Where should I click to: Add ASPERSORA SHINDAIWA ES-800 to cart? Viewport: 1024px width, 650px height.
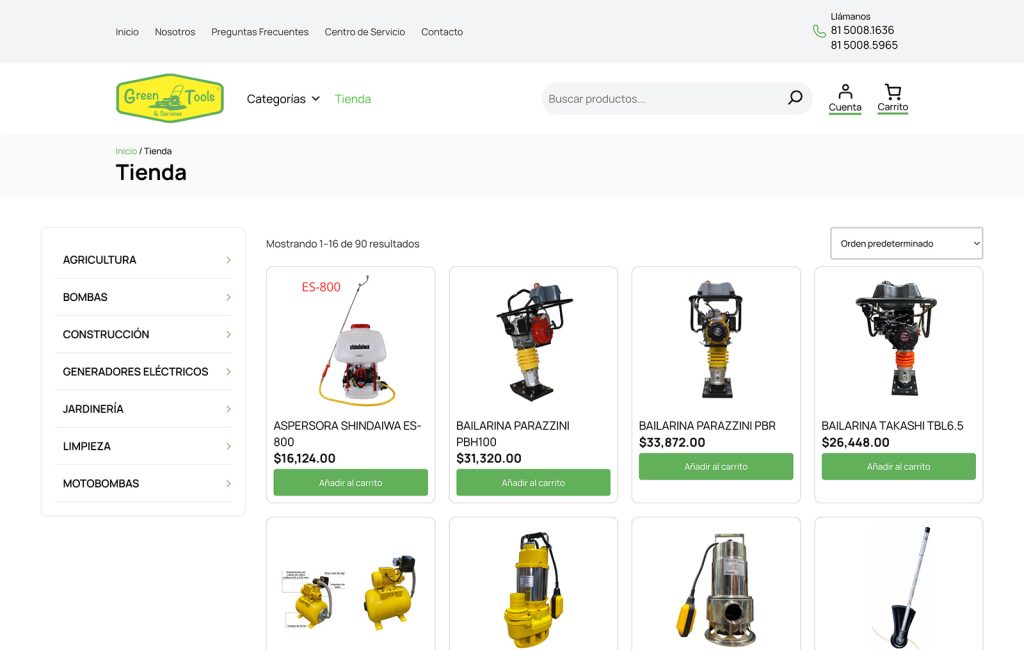point(350,482)
